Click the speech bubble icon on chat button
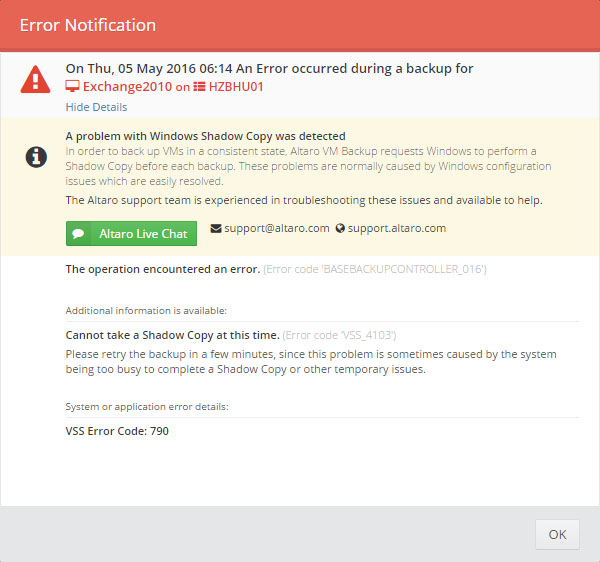Image resolution: width=600 pixels, height=562 pixels. coord(78,233)
